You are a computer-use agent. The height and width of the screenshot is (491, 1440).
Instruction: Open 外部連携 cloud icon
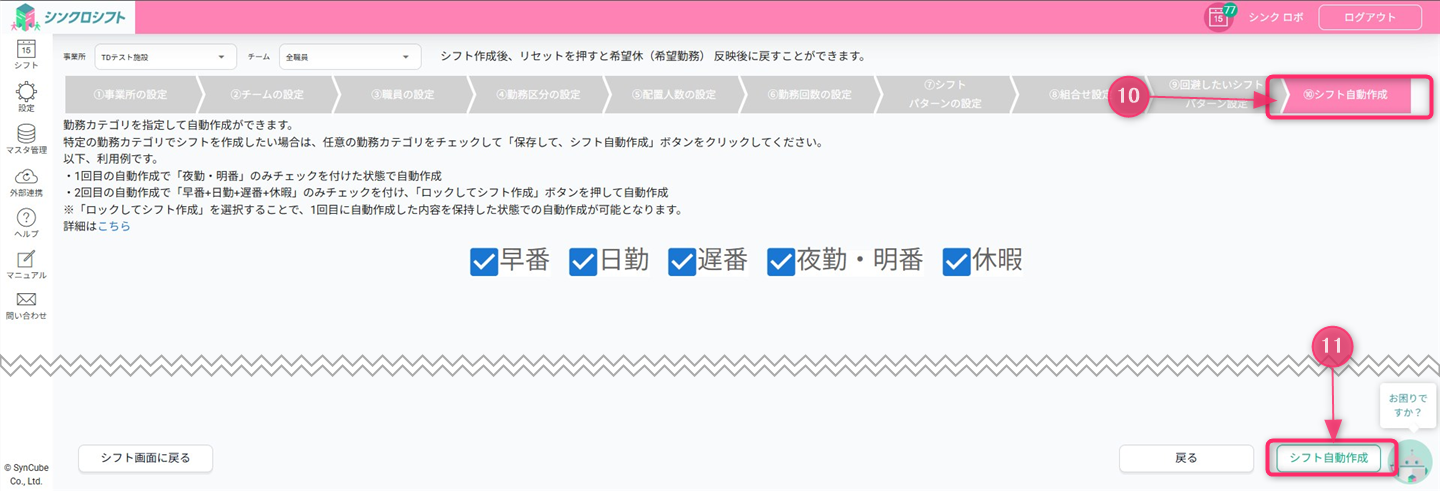(26, 178)
